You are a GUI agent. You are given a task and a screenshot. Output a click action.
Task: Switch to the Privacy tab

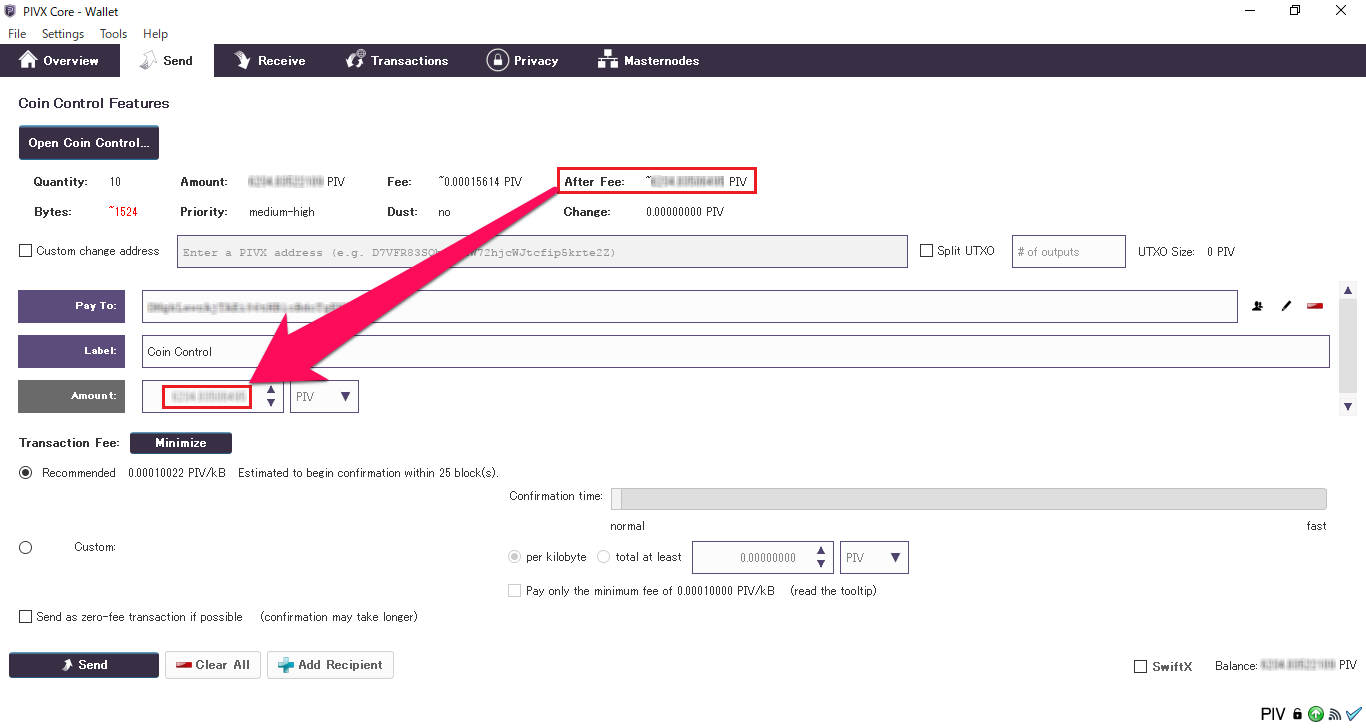(x=522, y=61)
